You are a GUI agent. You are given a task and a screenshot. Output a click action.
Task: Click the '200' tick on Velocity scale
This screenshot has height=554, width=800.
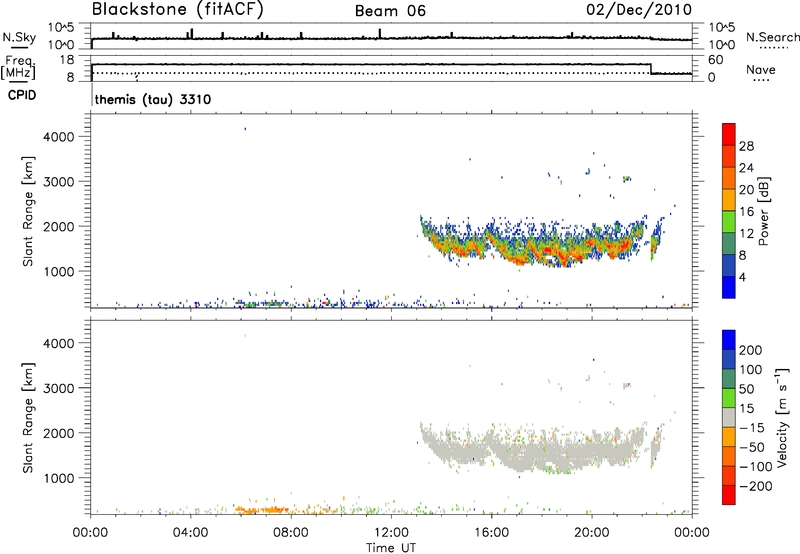coord(751,350)
